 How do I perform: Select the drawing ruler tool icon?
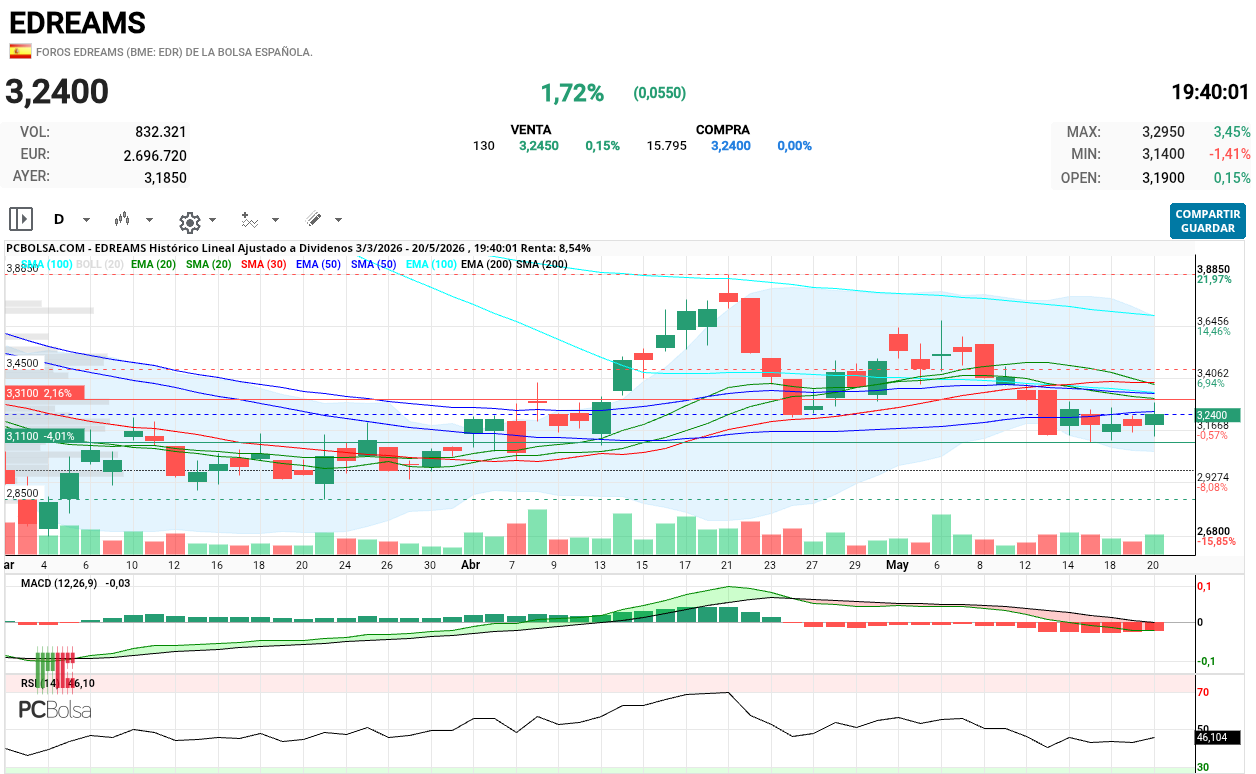pos(313,219)
